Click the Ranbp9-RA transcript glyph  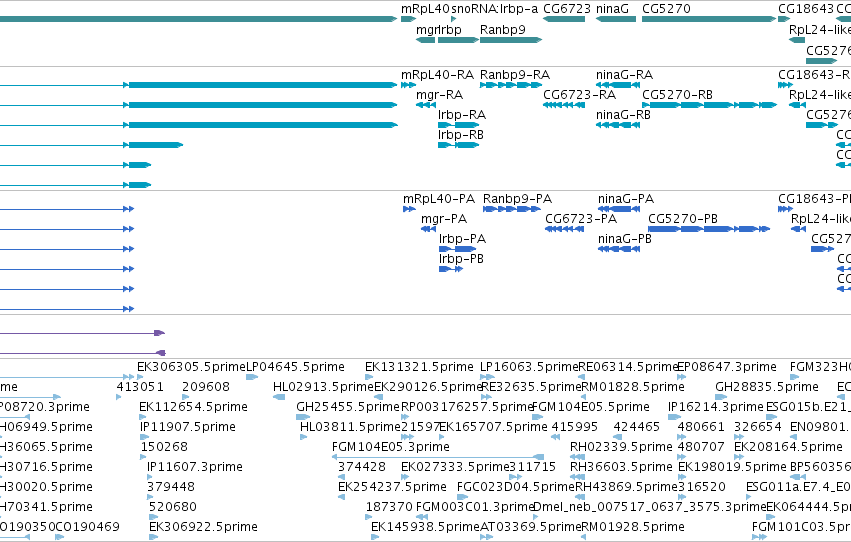coord(511,85)
